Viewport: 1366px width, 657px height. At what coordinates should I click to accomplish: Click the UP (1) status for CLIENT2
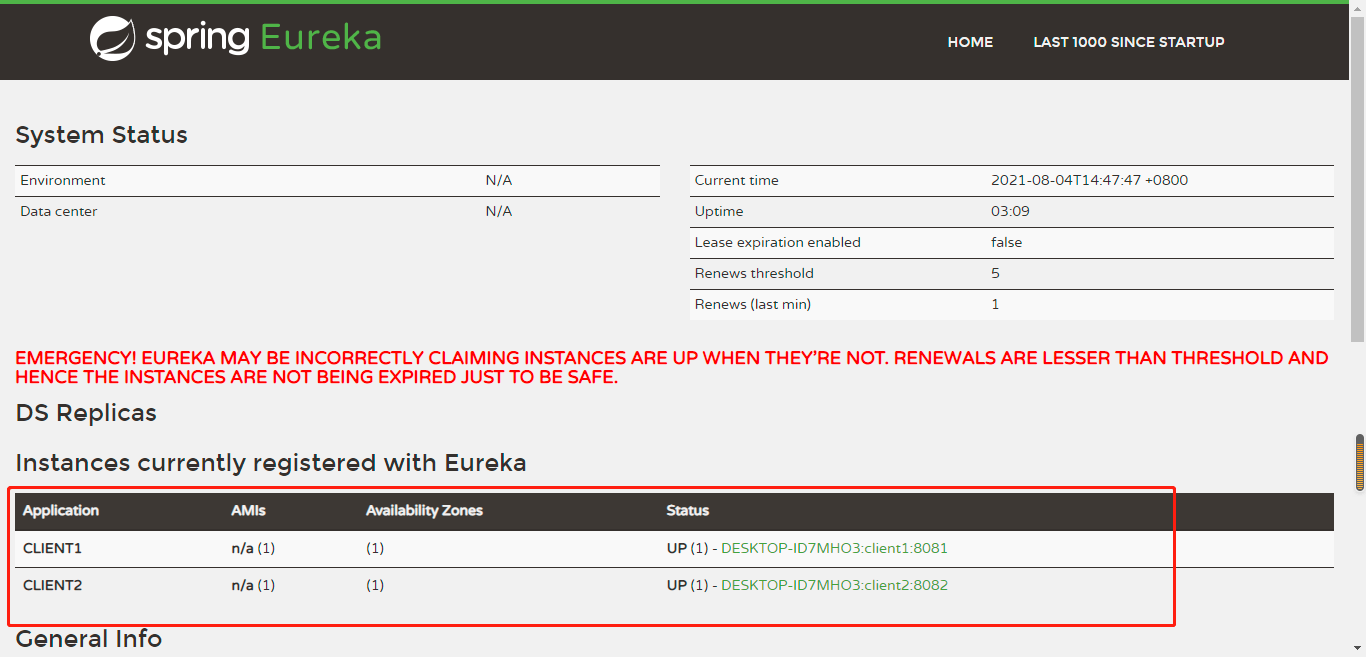coord(688,585)
